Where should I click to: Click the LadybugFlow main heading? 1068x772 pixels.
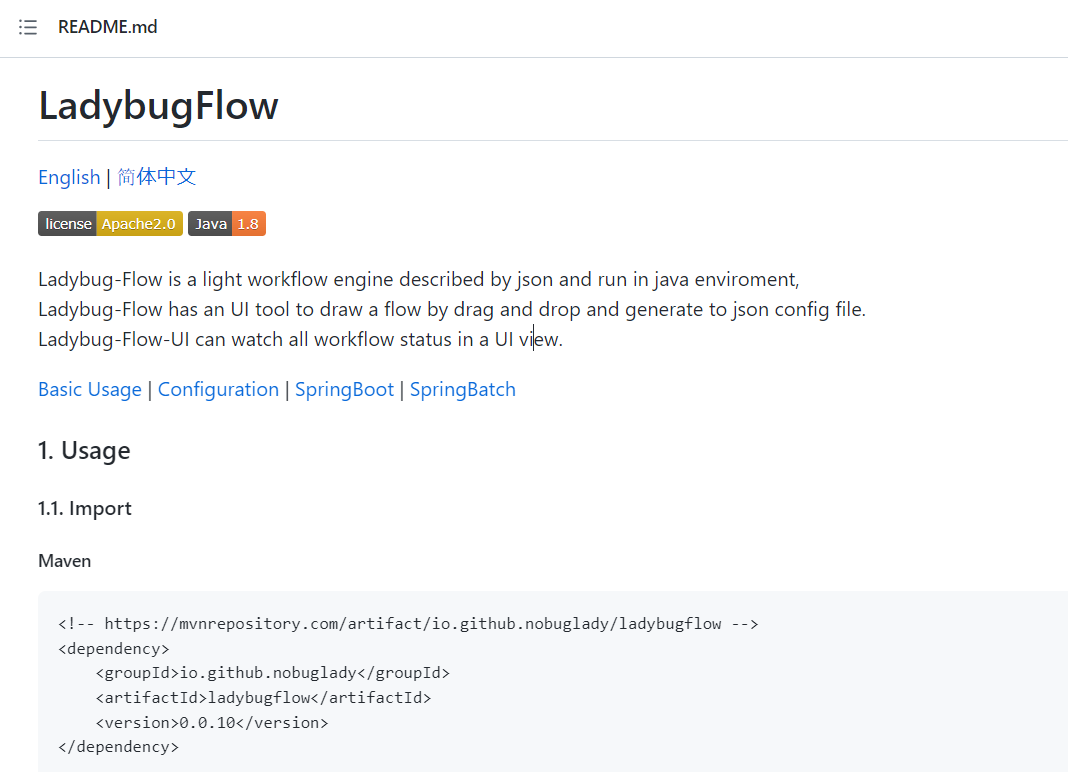tap(158, 106)
